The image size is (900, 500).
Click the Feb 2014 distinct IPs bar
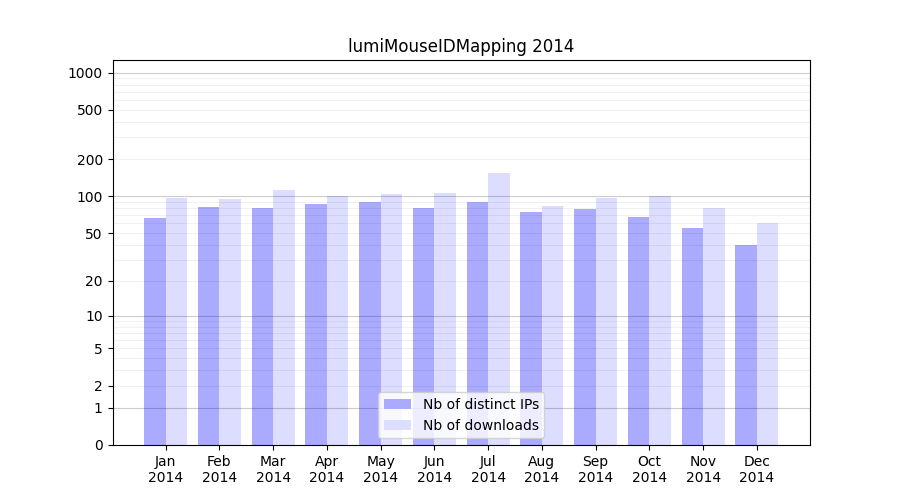208,325
